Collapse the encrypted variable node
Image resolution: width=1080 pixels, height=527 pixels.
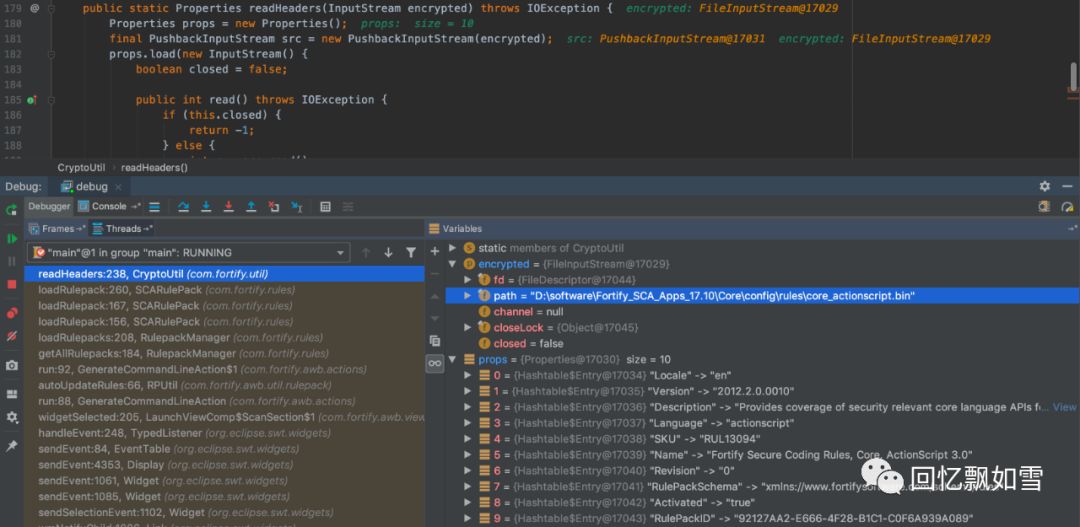453,264
